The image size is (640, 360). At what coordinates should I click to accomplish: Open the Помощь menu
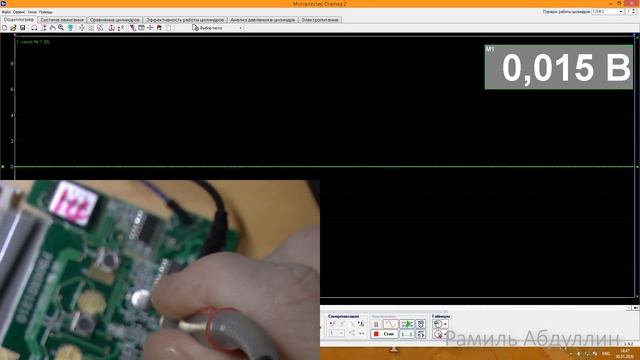click(45, 12)
